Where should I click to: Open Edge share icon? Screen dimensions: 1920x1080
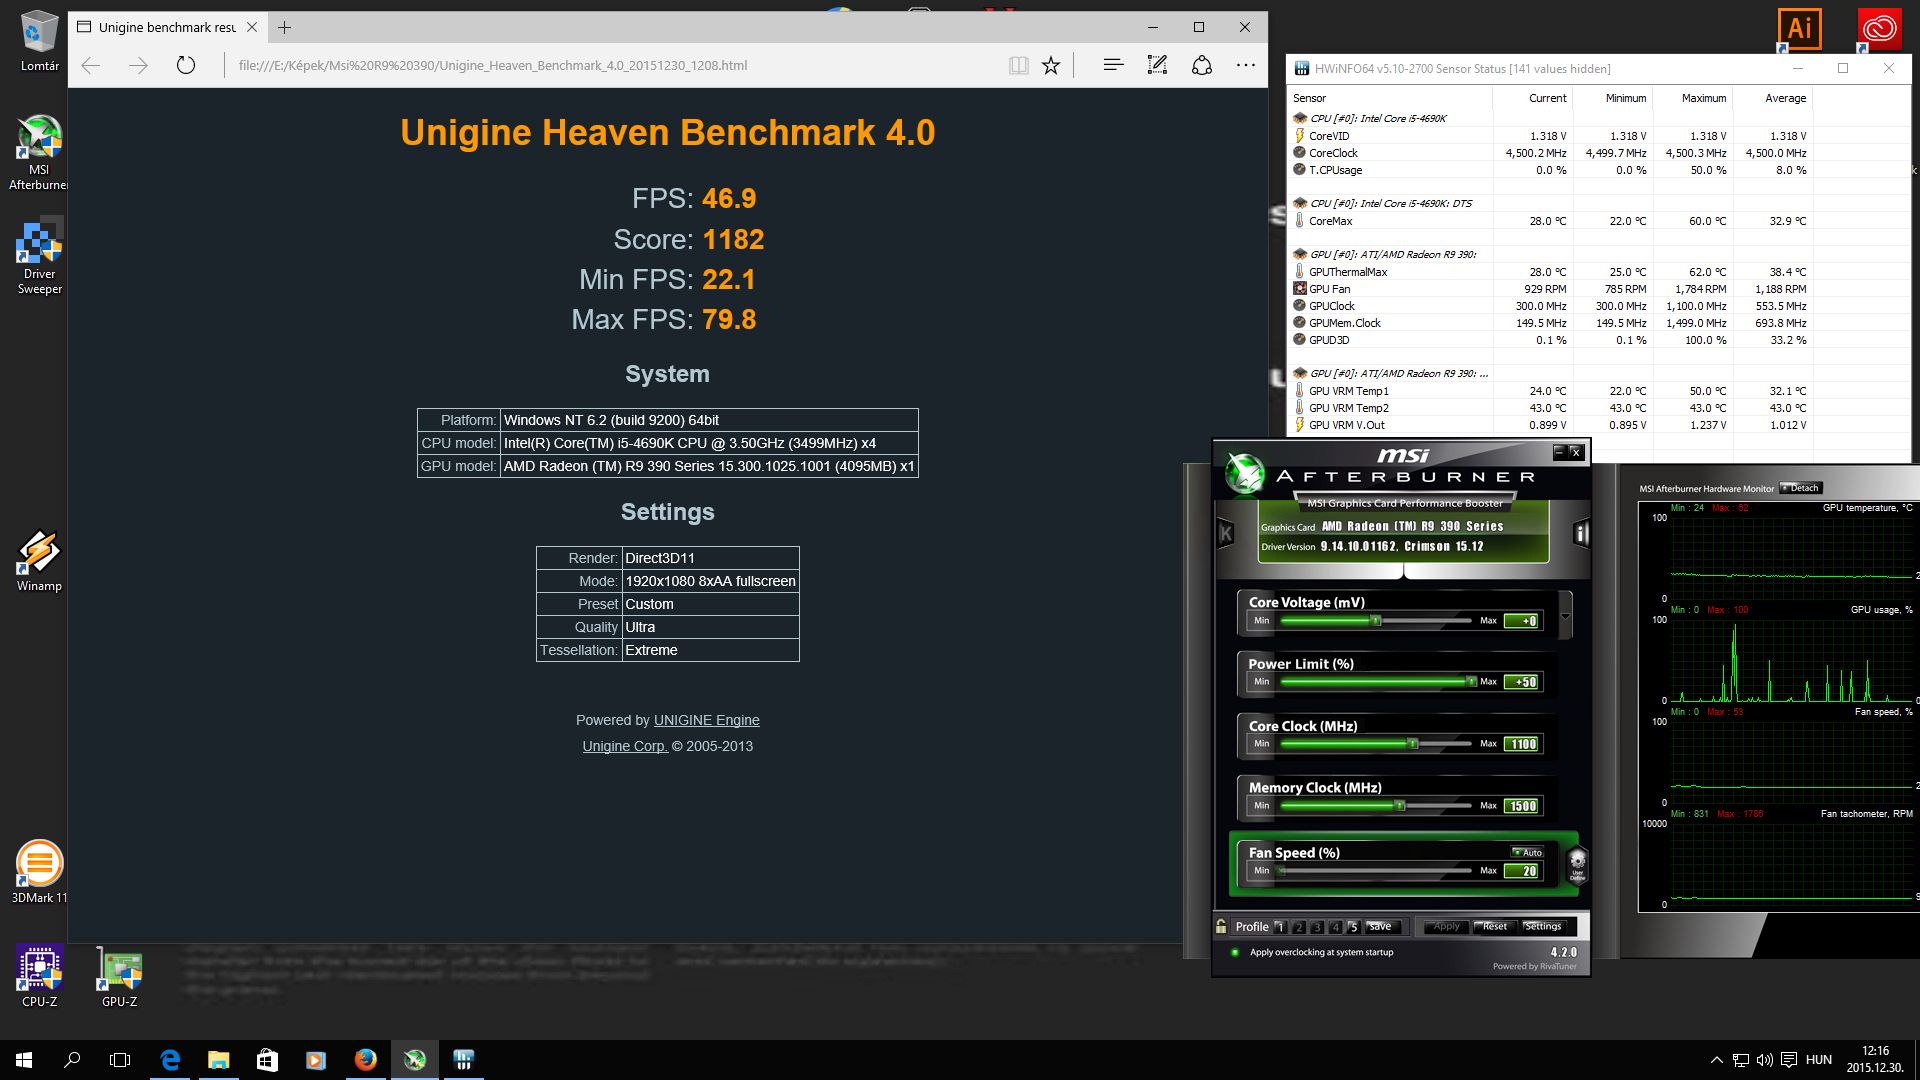(x=1202, y=65)
